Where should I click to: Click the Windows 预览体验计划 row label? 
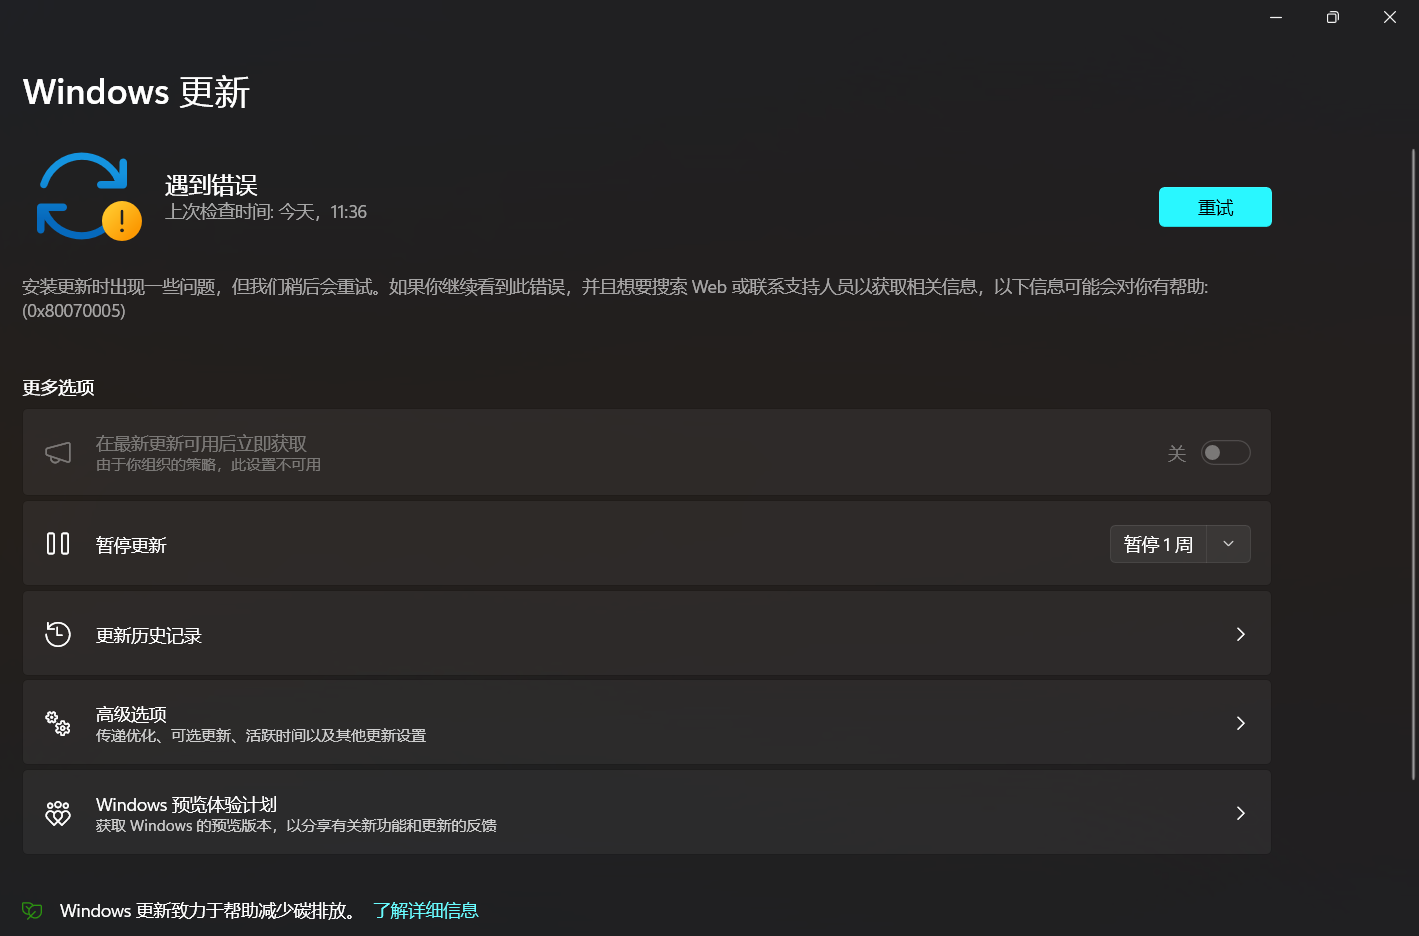(186, 804)
